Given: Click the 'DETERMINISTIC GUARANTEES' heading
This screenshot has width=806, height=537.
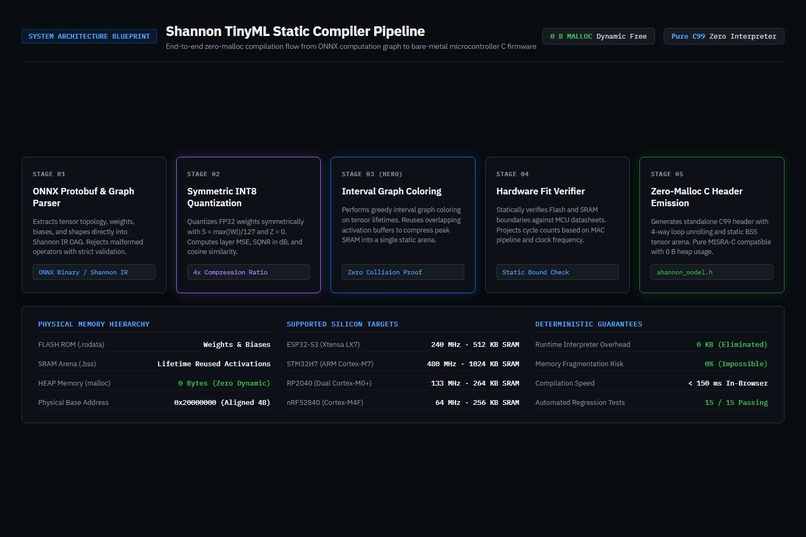Looking at the screenshot, I should tap(589, 324).
